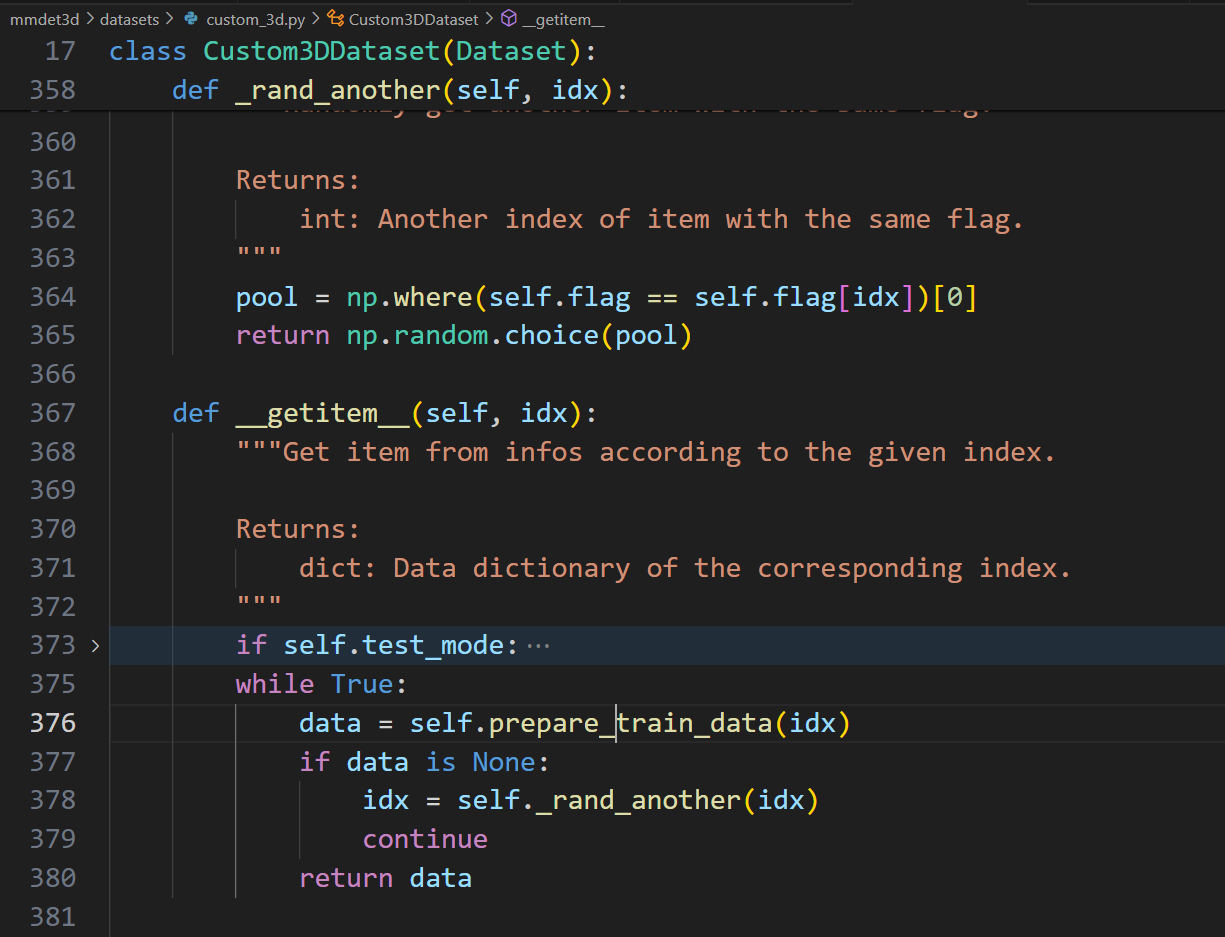The width and height of the screenshot is (1225, 937).
Task: Click line number 367 in the gutter
Action: pos(52,413)
